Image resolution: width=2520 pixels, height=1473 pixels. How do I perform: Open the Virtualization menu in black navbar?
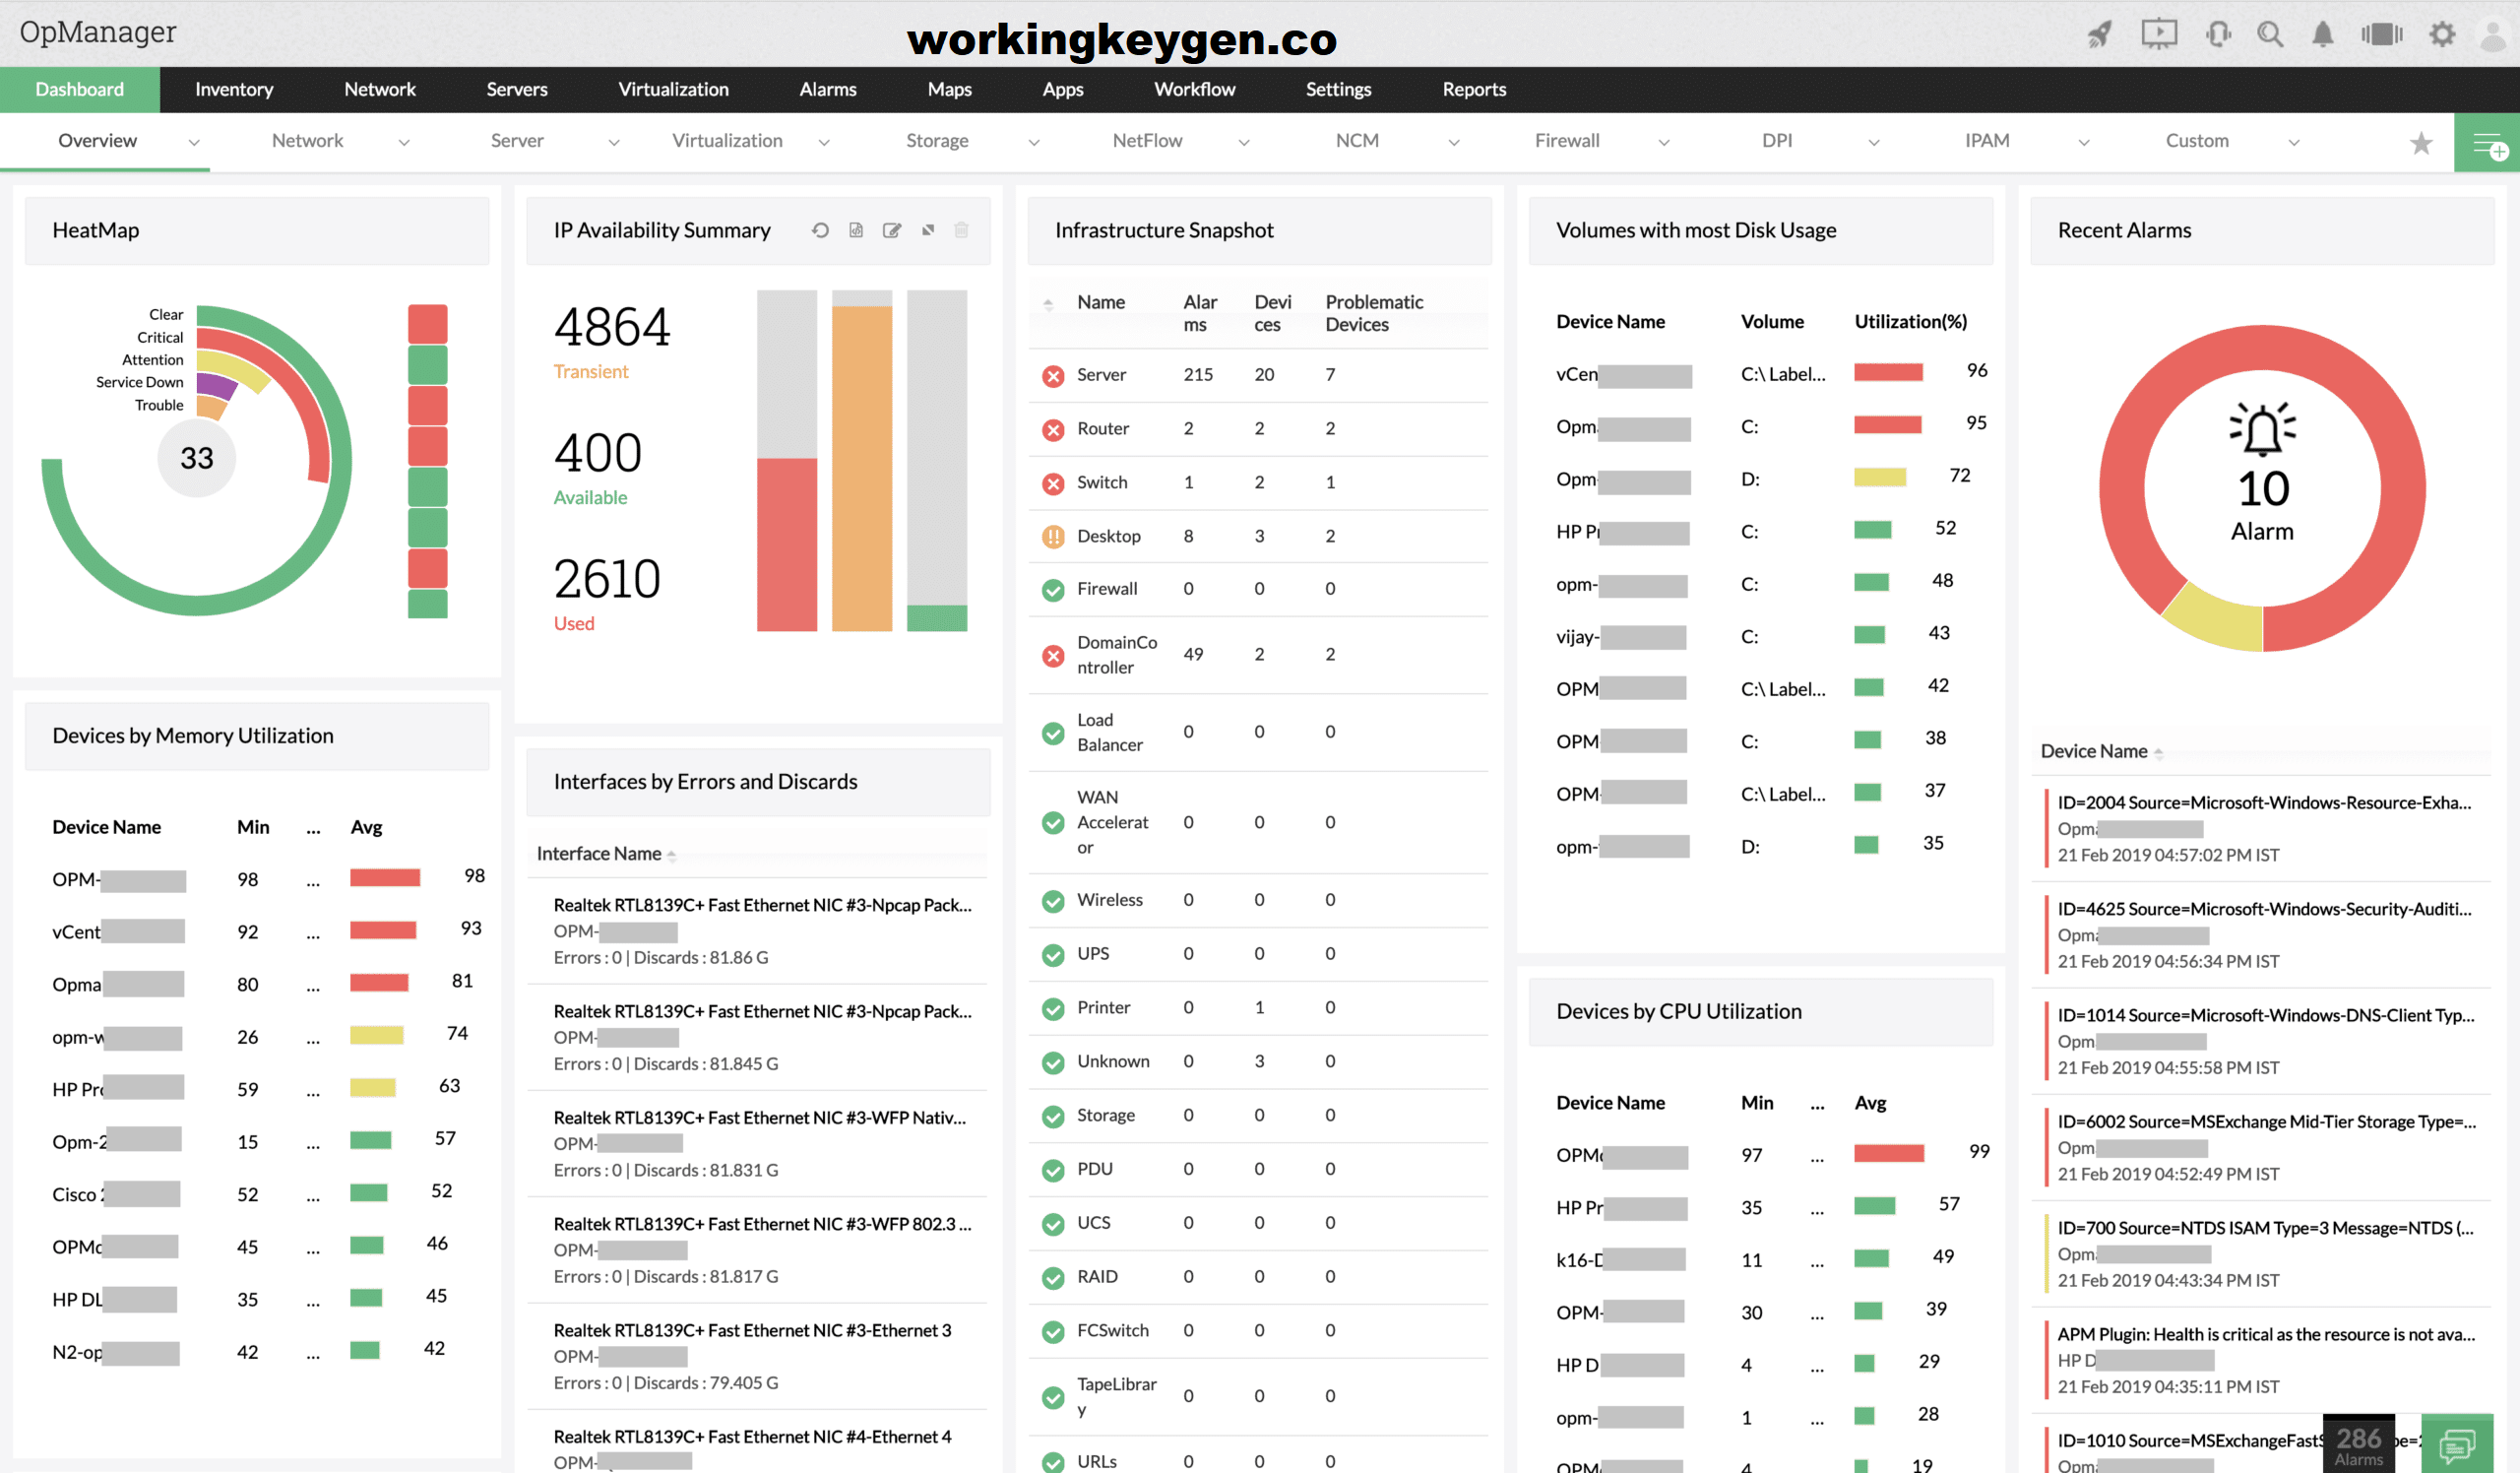click(x=673, y=89)
